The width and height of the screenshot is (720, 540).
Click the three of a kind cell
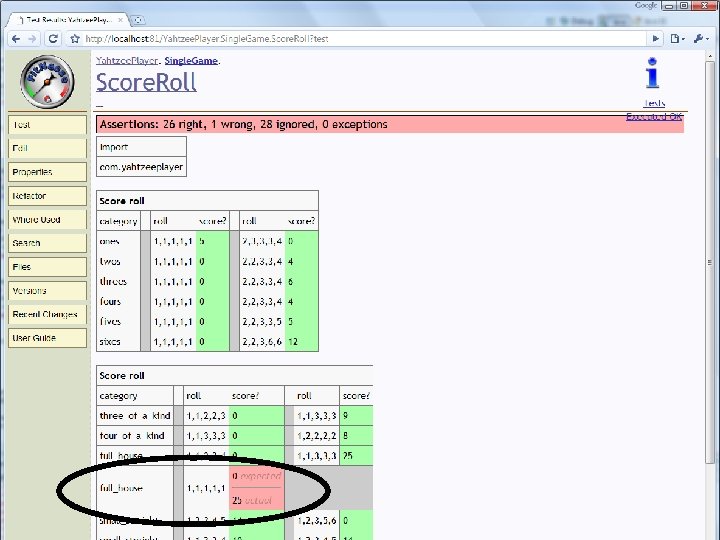pyautogui.click(x=135, y=416)
